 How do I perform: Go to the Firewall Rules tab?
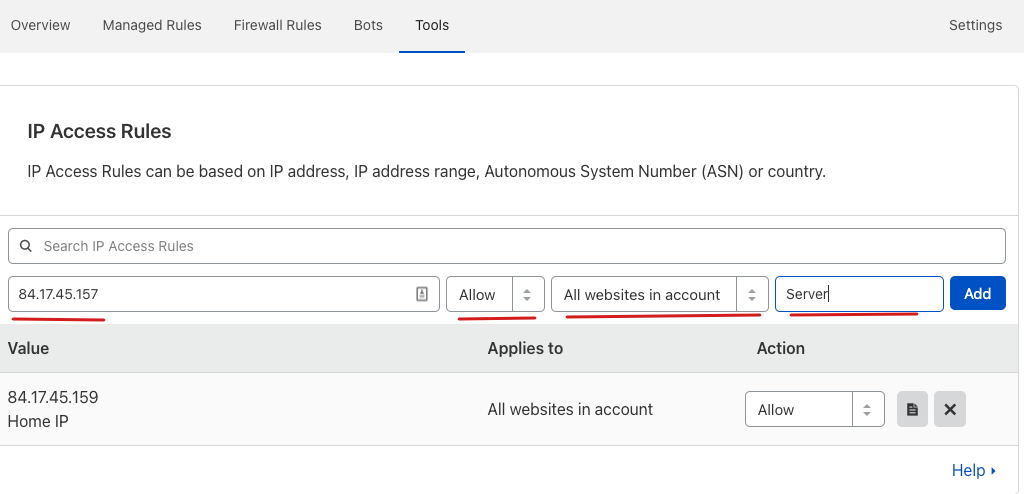277,25
